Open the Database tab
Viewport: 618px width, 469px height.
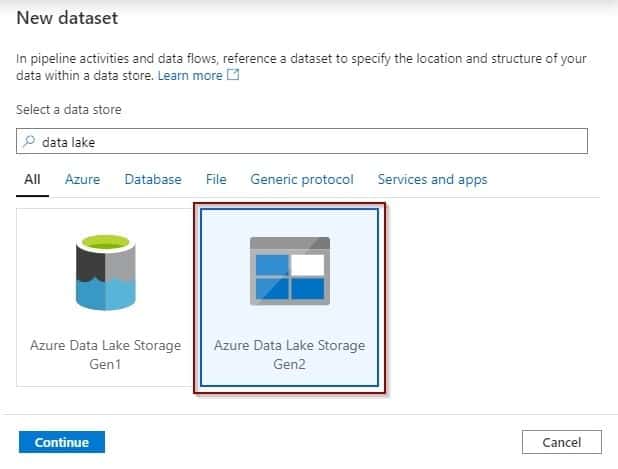tap(153, 179)
